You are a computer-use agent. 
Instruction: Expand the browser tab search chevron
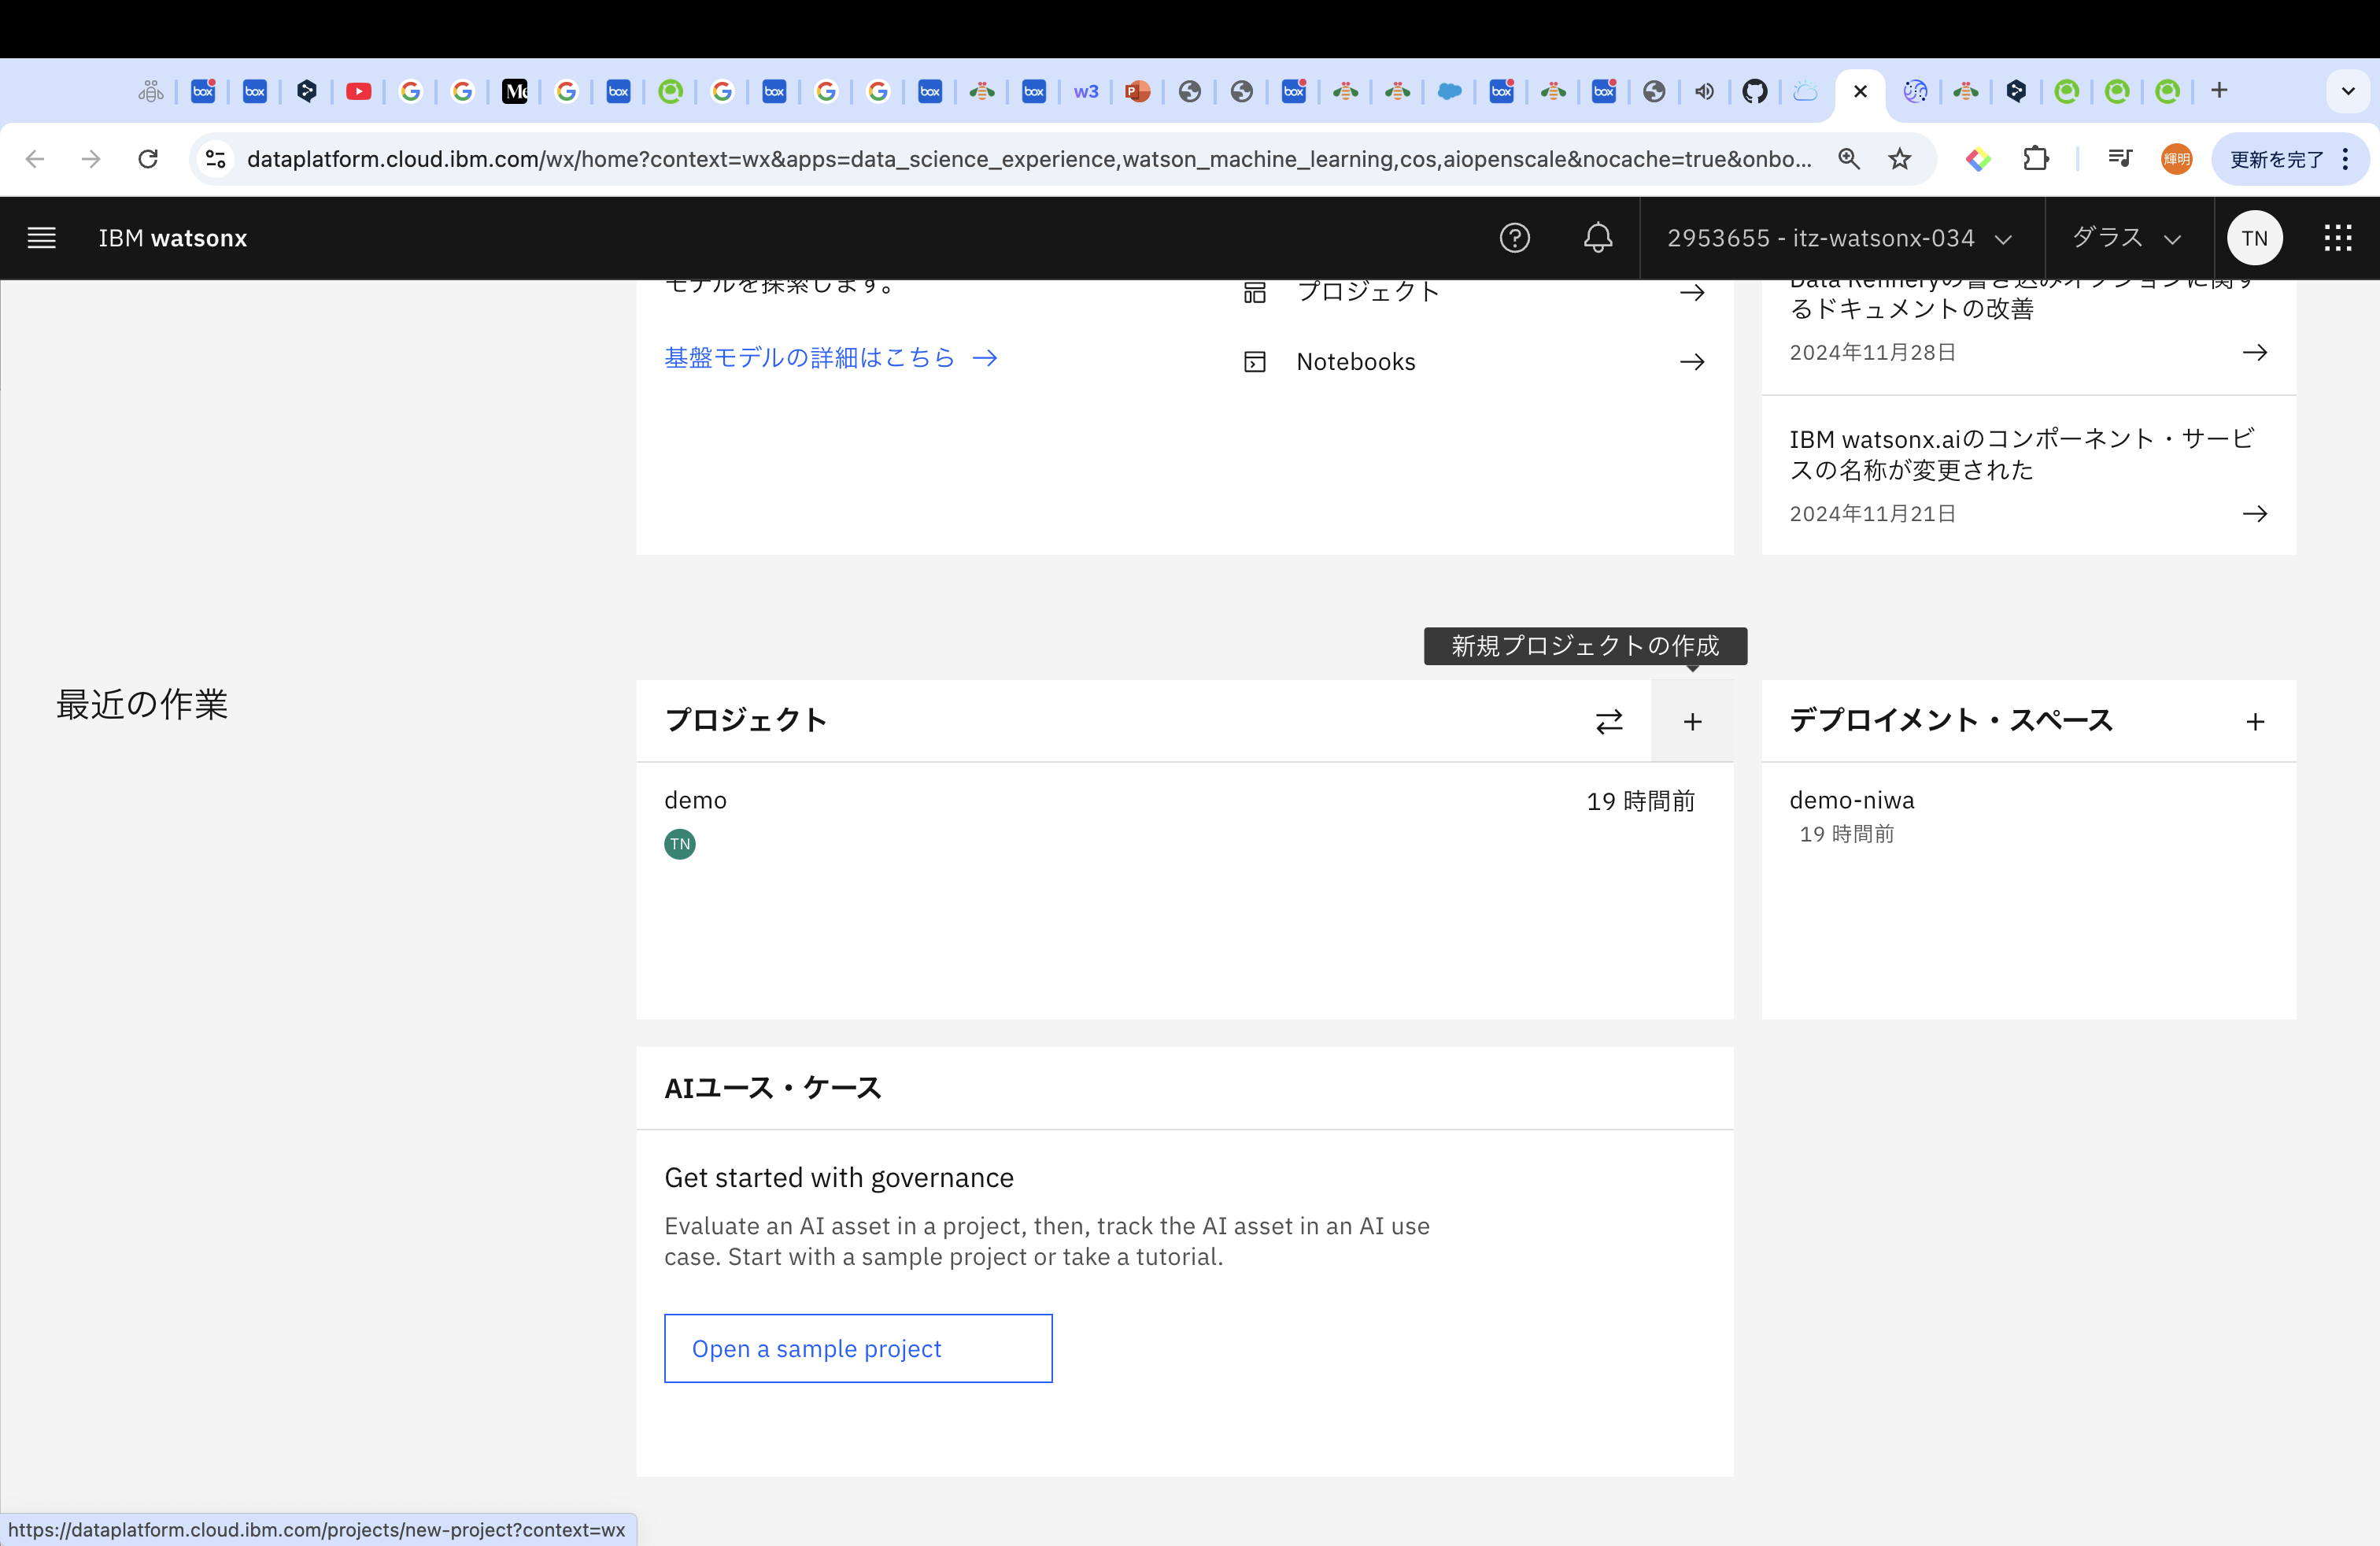(2348, 91)
